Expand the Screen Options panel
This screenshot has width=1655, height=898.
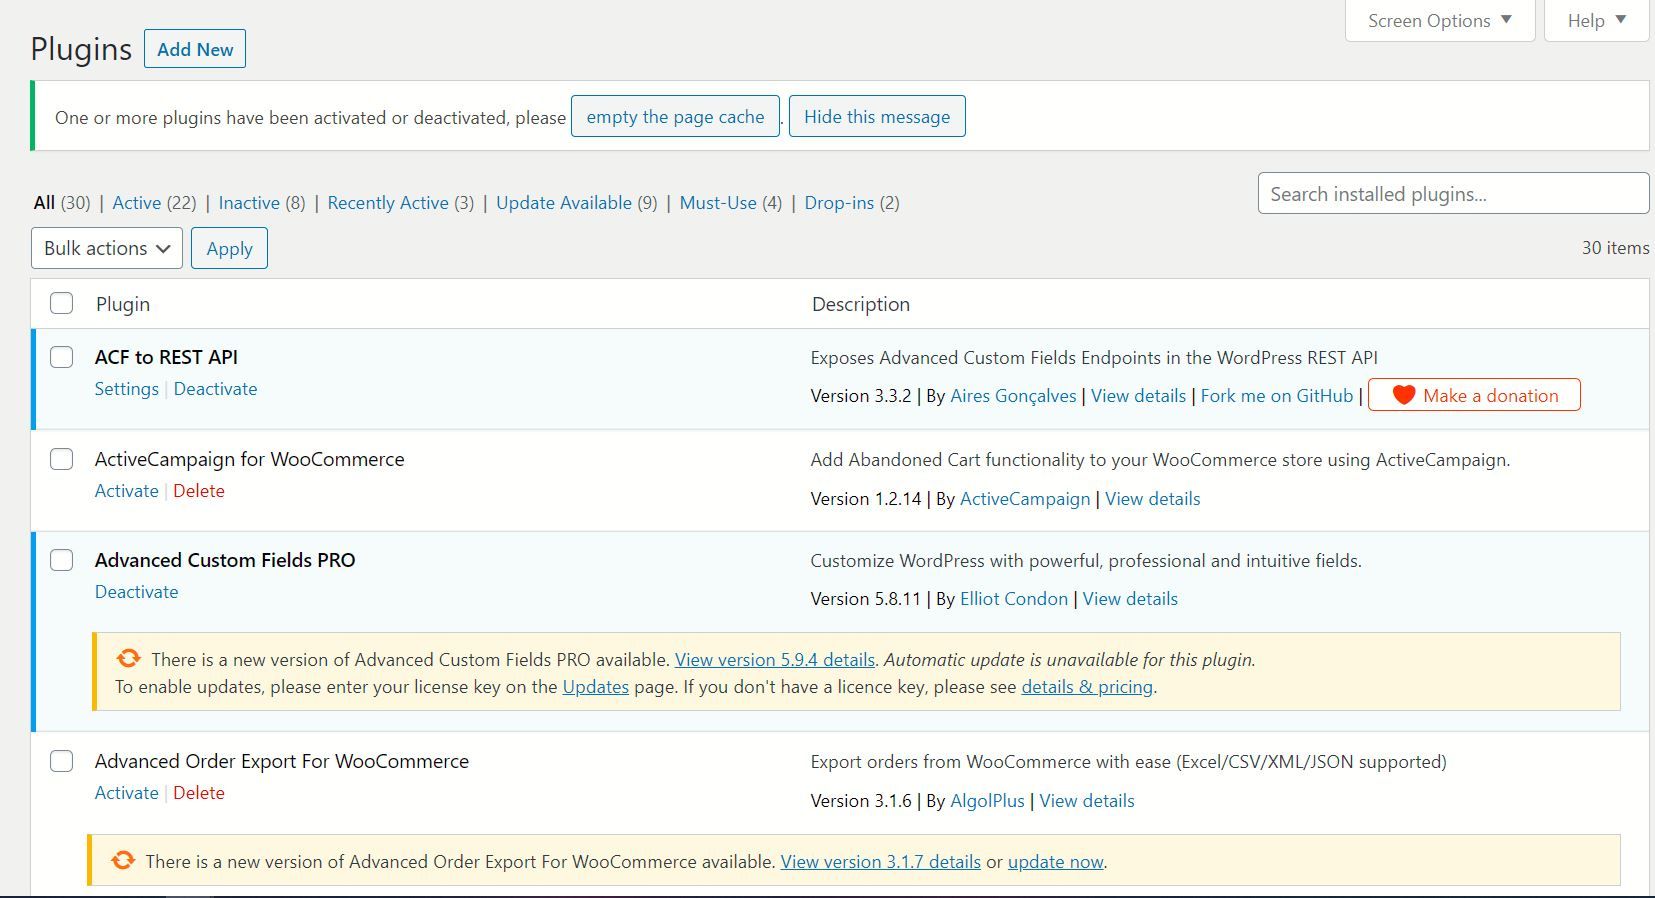[x=1440, y=21]
